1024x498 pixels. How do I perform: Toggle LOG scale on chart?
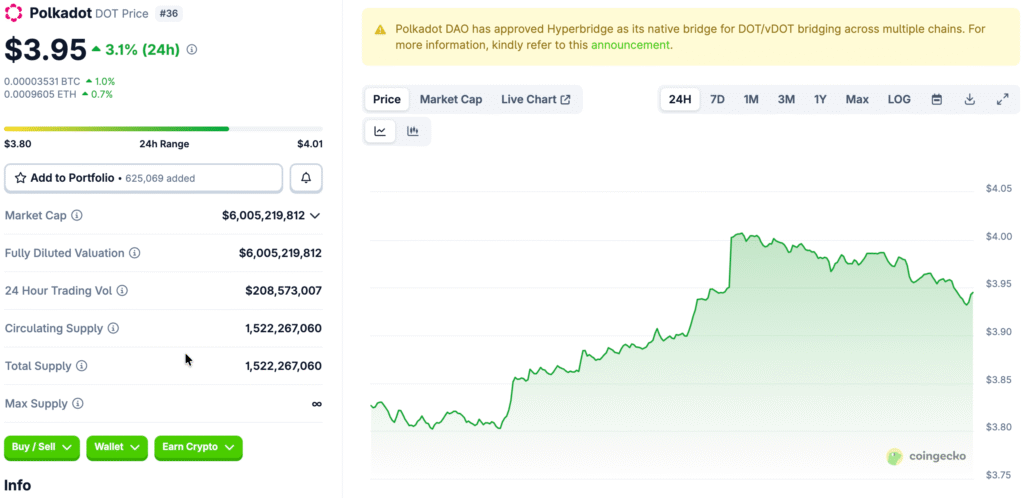(899, 99)
